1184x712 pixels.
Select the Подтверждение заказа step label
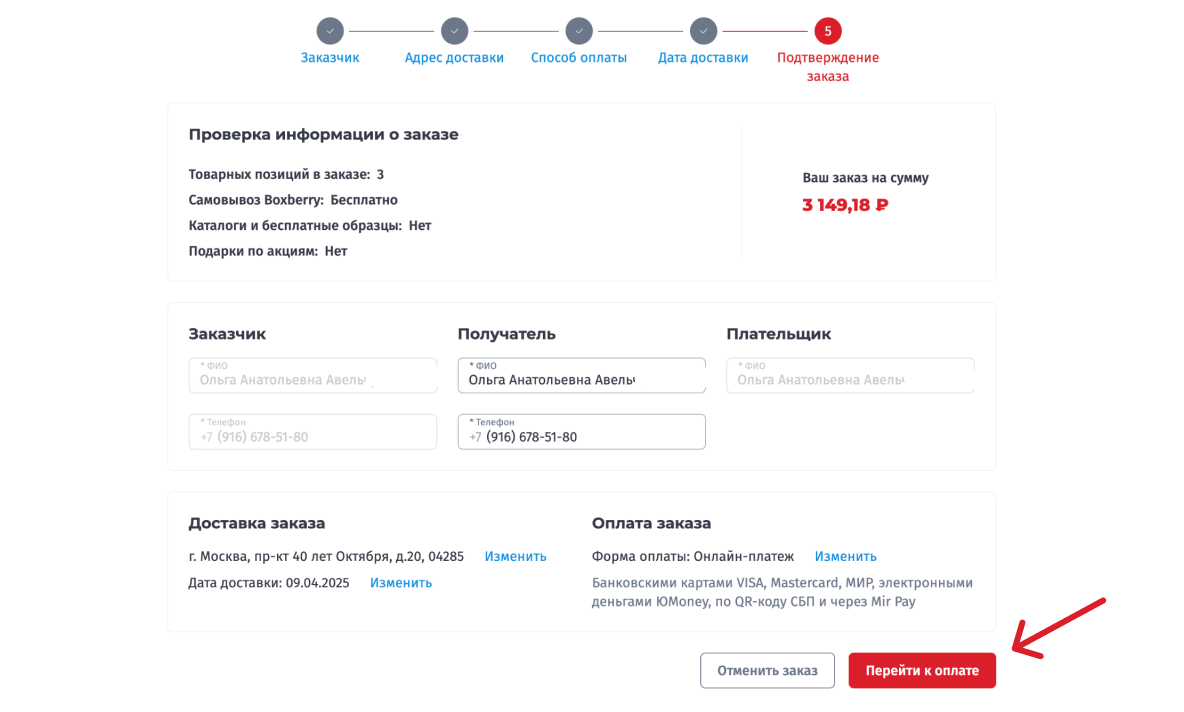[828, 67]
